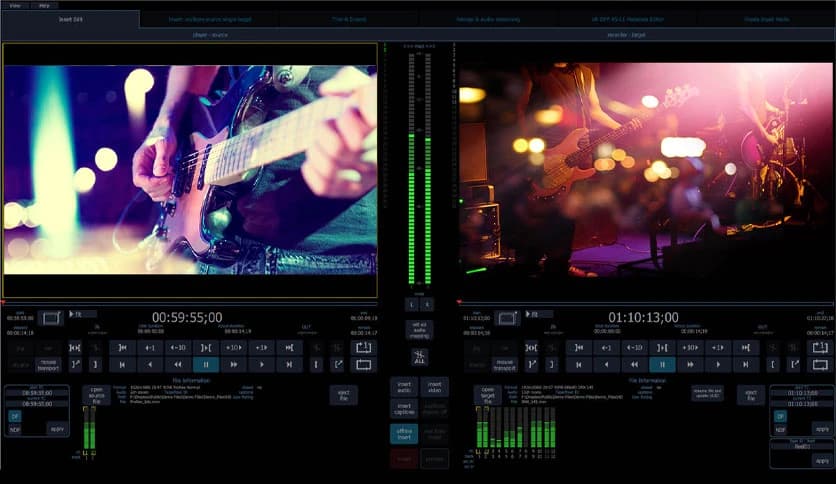
Task: Play recorder target in reverse
Action: tap(607, 365)
